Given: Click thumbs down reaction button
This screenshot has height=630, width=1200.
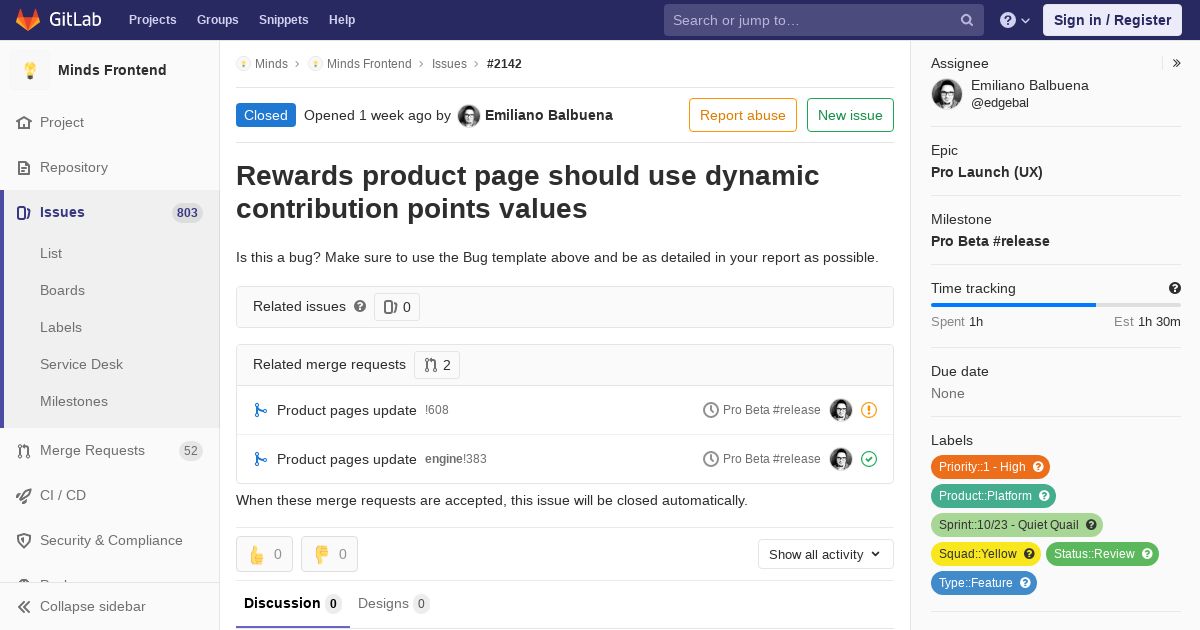Looking at the screenshot, I should (x=329, y=554).
